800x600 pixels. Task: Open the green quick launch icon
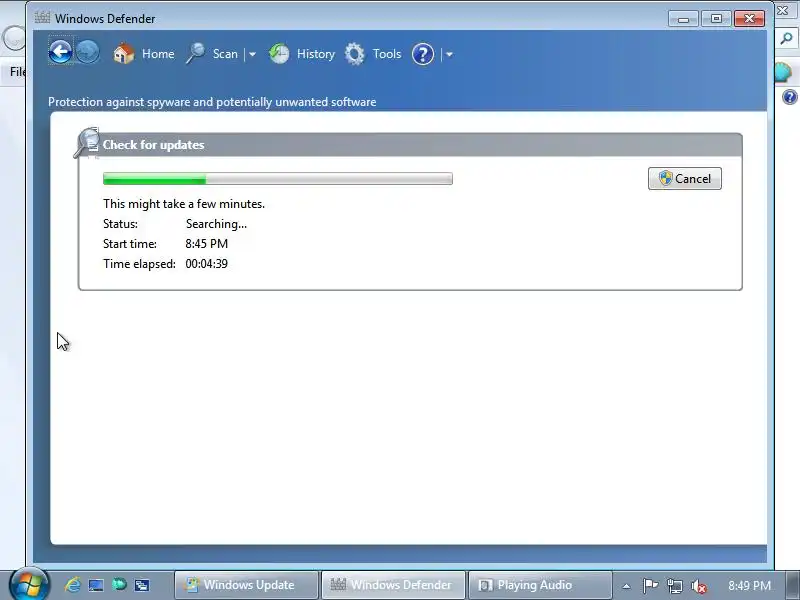point(119,584)
